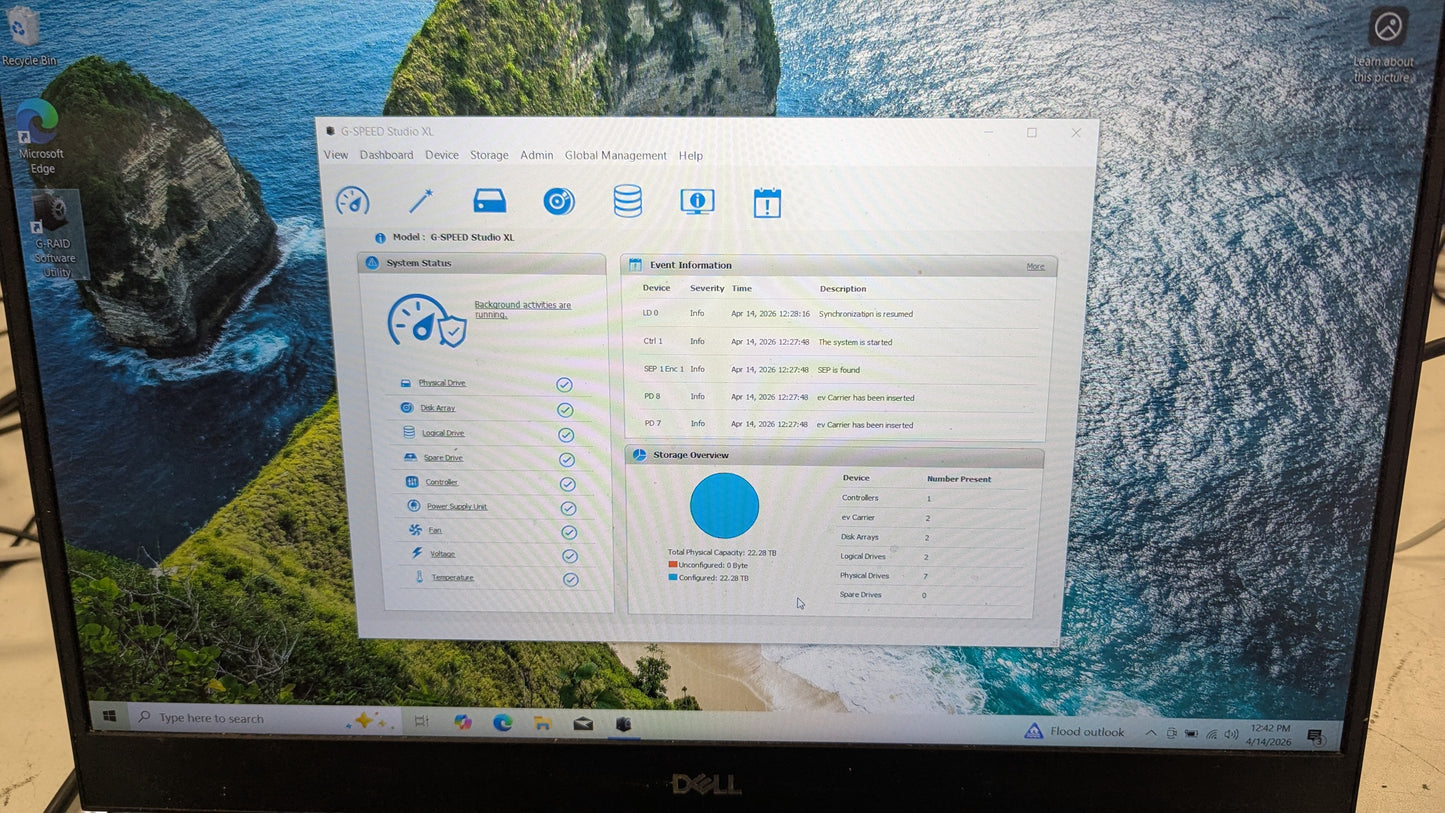This screenshot has height=813, width=1445.
Task: Click the Time column header
Action: pos(741,288)
